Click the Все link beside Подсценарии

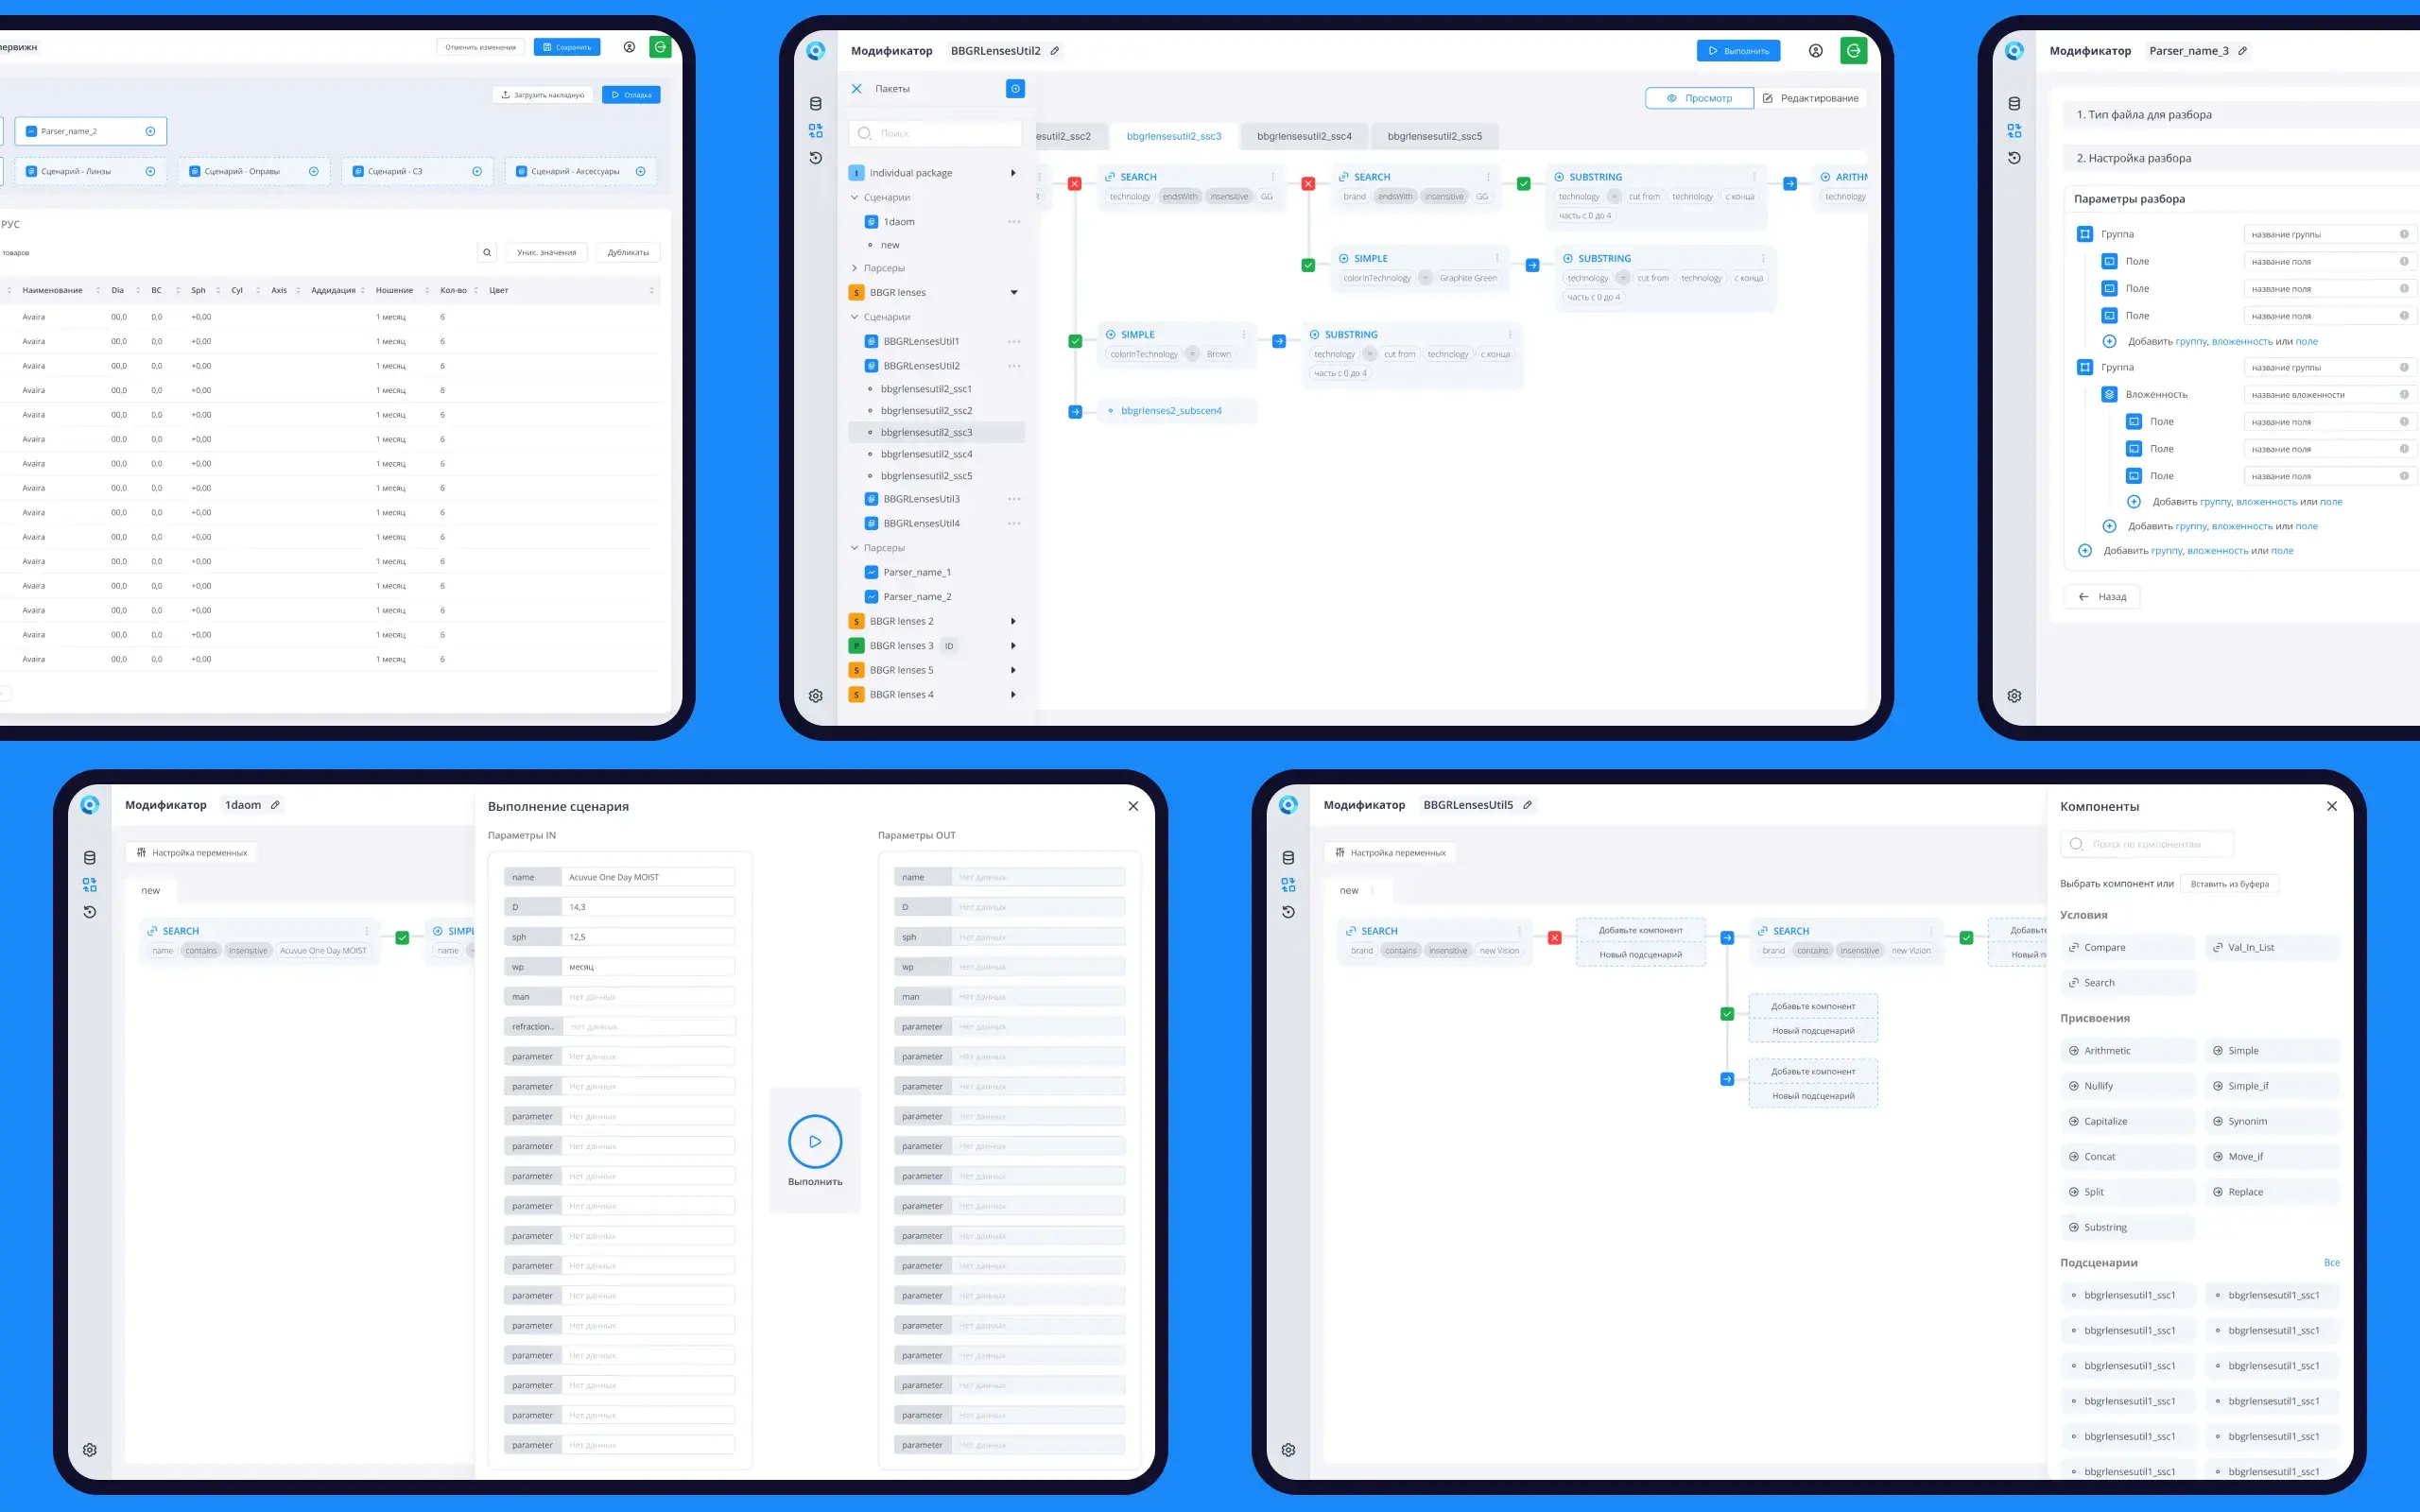pos(2331,1263)
